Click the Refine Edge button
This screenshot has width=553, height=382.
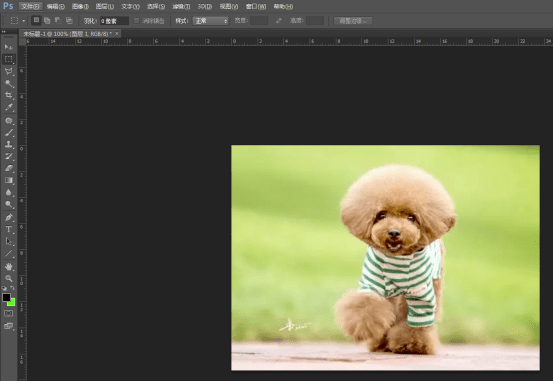click(x=353, y=21)
